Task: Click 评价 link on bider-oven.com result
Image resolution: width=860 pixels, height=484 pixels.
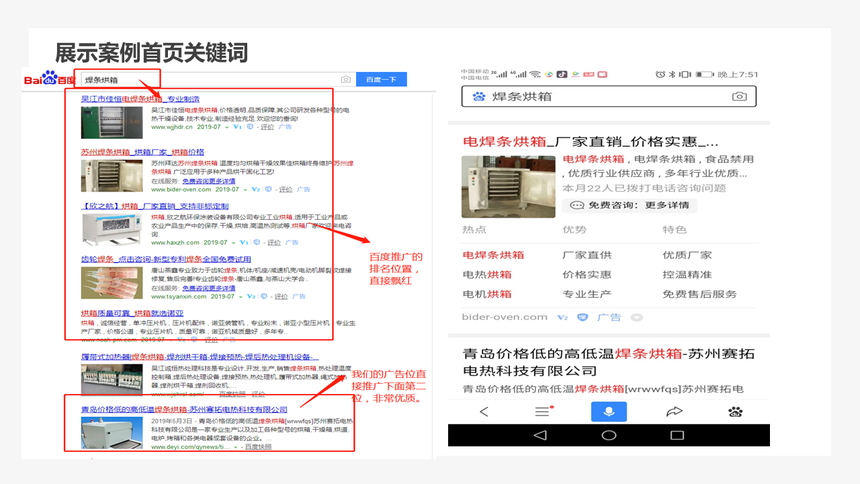Action: (x=286, y=189)
